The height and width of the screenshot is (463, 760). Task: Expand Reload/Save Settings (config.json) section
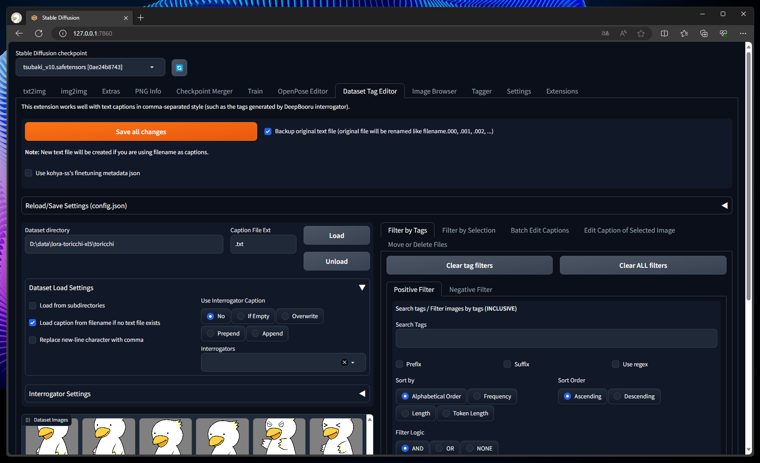pyautogui.click(x=376, y=206)
